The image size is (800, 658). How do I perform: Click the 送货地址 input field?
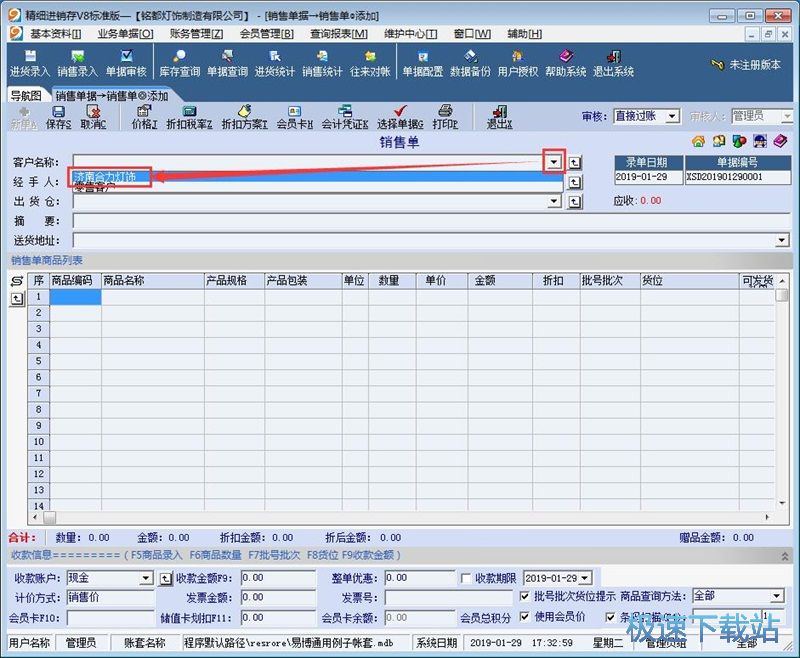[300, 240]
